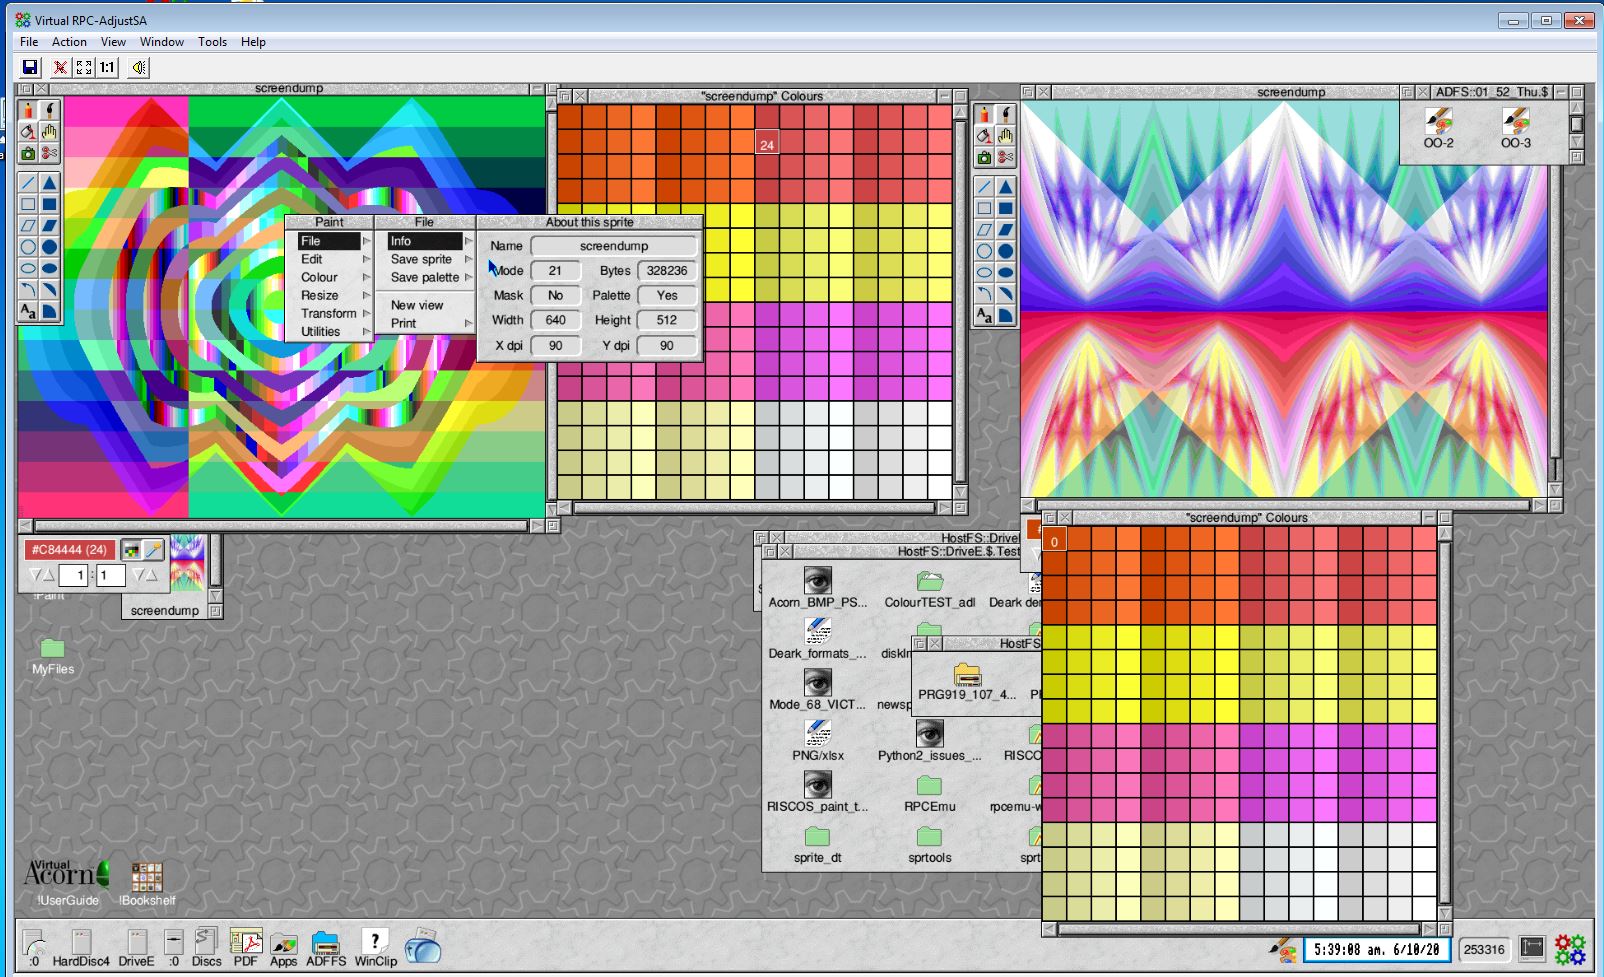
Task: Toggle the show palette colours icon
Action: [x=131, y=550]
